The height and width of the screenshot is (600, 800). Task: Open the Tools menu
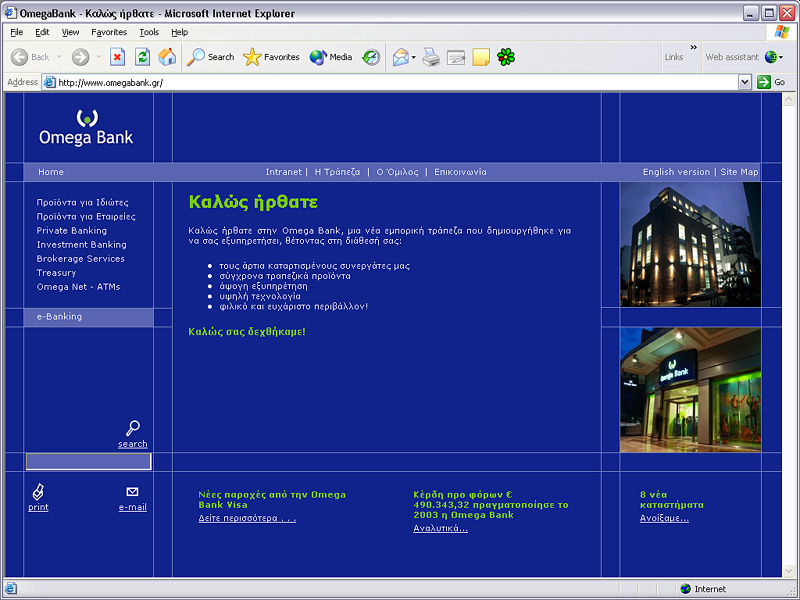tap(149, 32)
